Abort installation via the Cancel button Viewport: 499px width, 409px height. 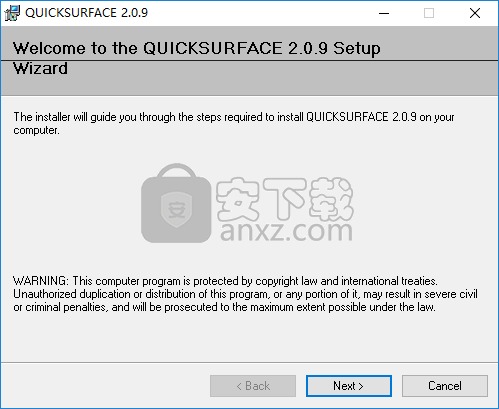point(445,386)
